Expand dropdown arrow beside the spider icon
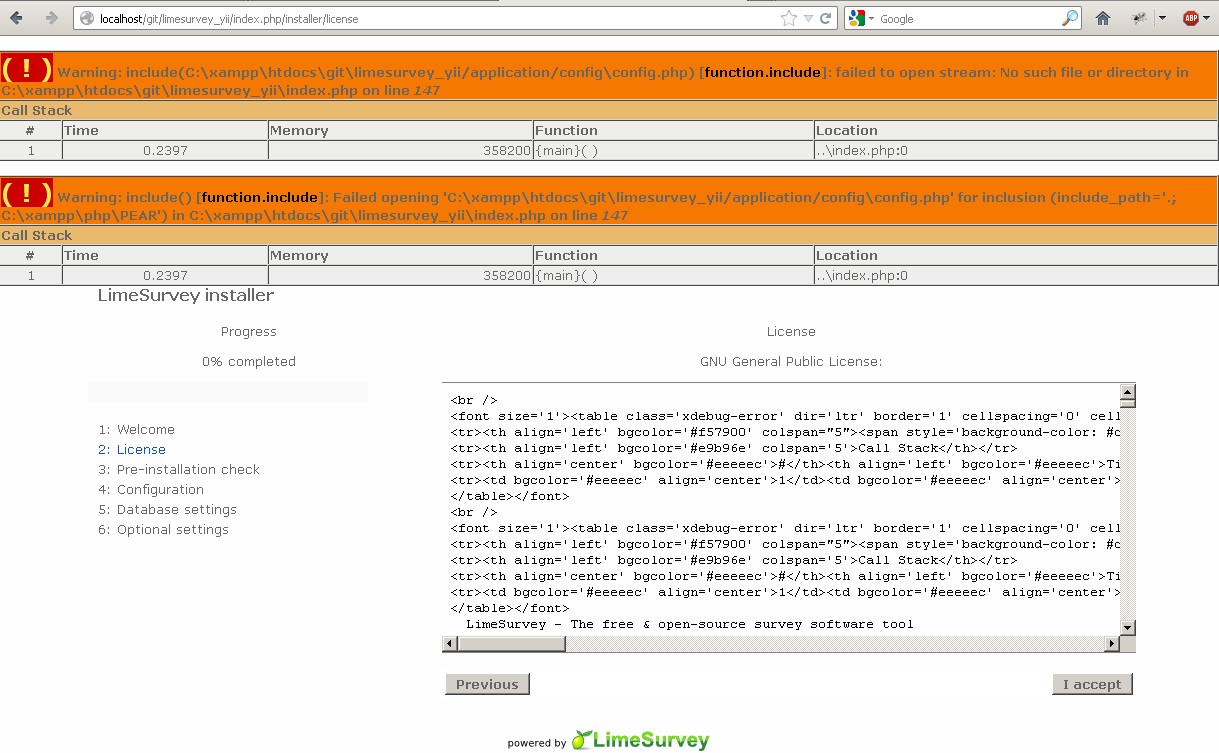The image size is (1219, 753). pyautogui.click(x=1162, y=18)
